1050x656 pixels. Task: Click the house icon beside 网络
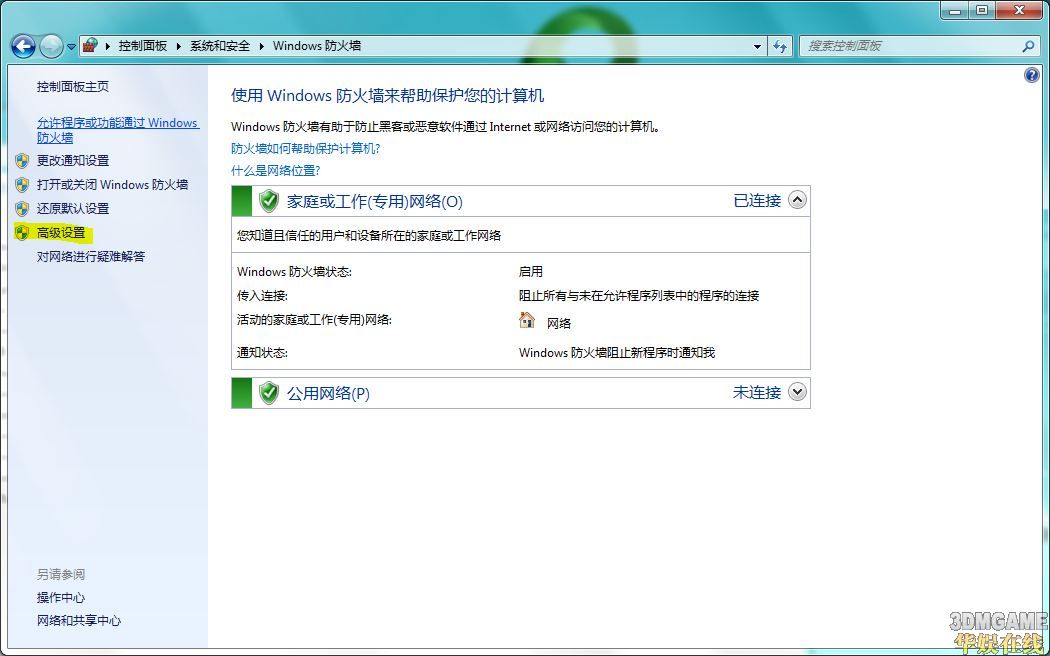click(x=527, y=320)
